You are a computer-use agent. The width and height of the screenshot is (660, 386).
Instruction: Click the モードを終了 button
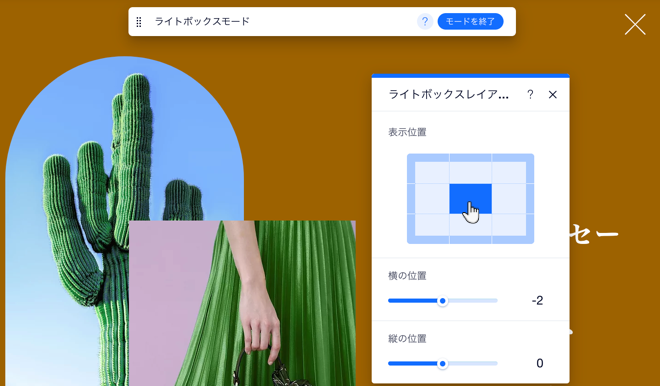470,21
